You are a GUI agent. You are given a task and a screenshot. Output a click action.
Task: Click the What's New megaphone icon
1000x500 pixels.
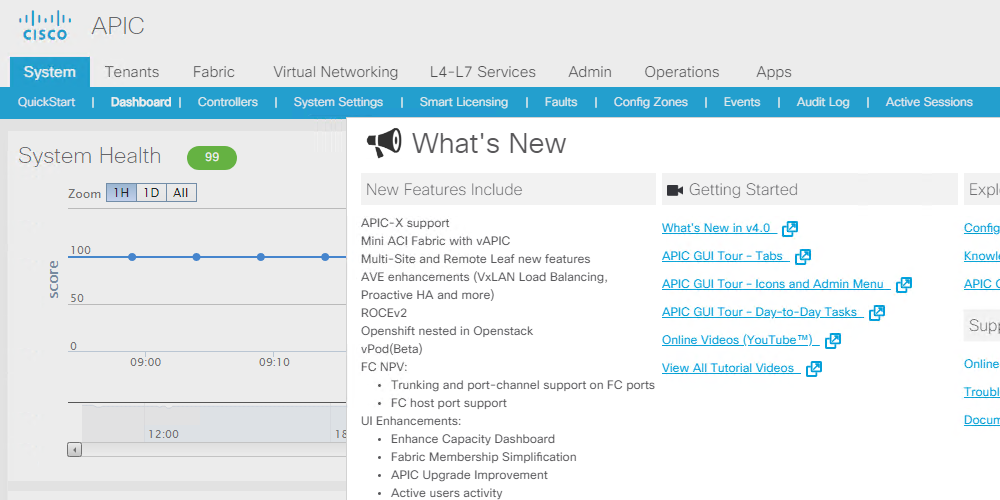coord(384,143)
